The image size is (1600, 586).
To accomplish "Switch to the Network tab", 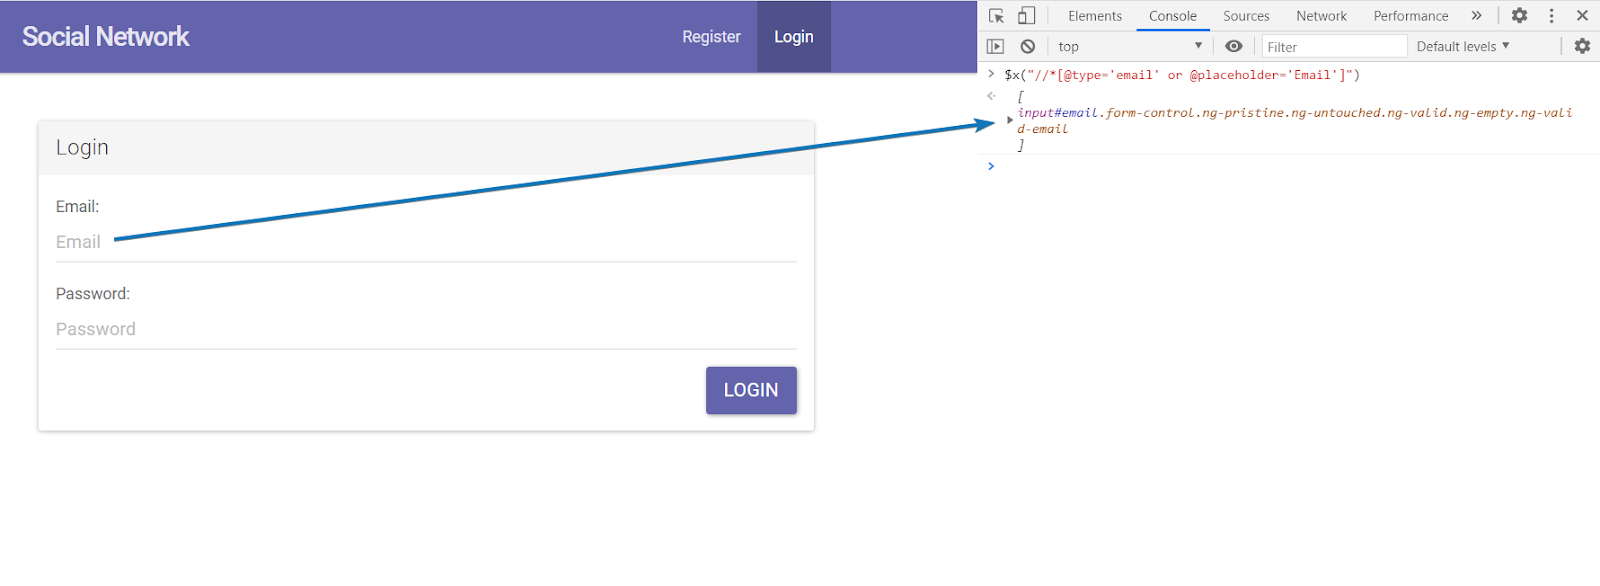I will [x=1321, y=16].
